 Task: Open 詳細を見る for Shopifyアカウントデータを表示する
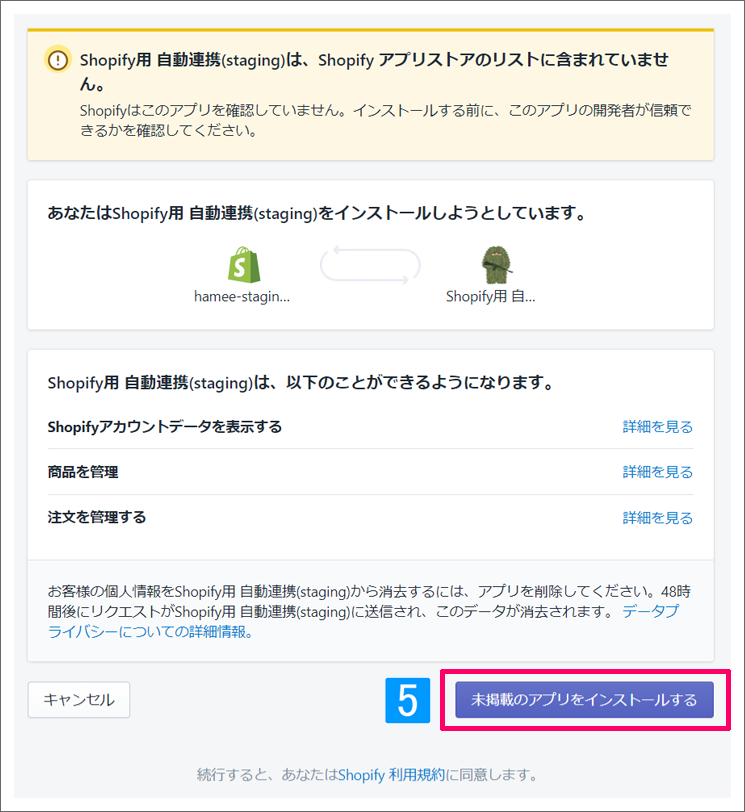point(658,427)
